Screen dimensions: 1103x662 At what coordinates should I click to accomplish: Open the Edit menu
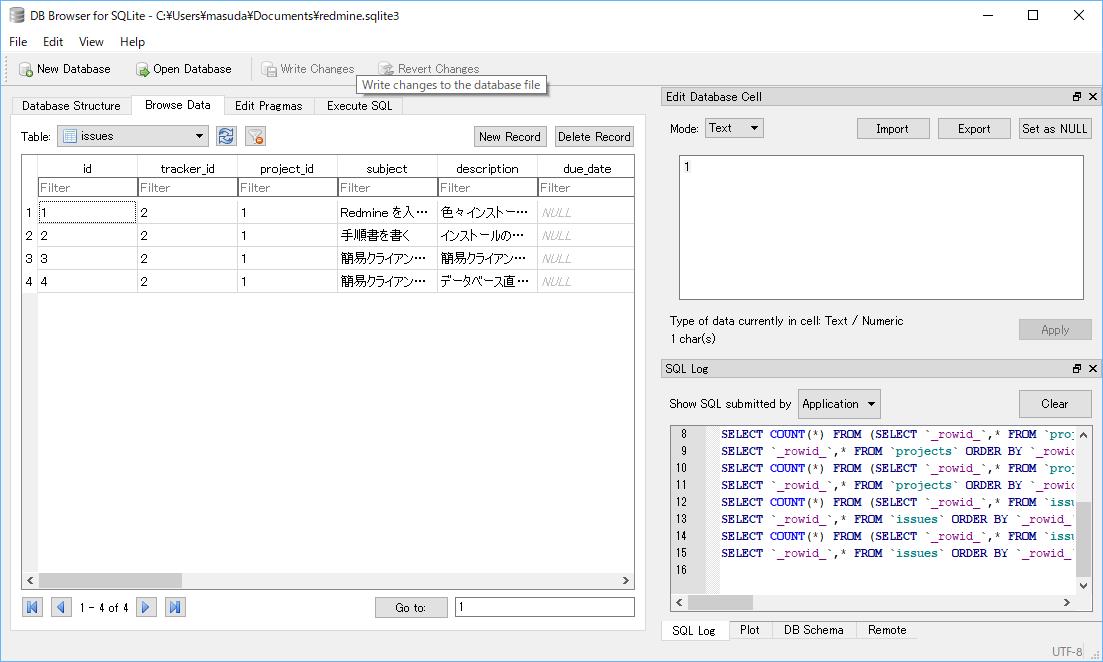pyautogui.click(x=53, y=42)
